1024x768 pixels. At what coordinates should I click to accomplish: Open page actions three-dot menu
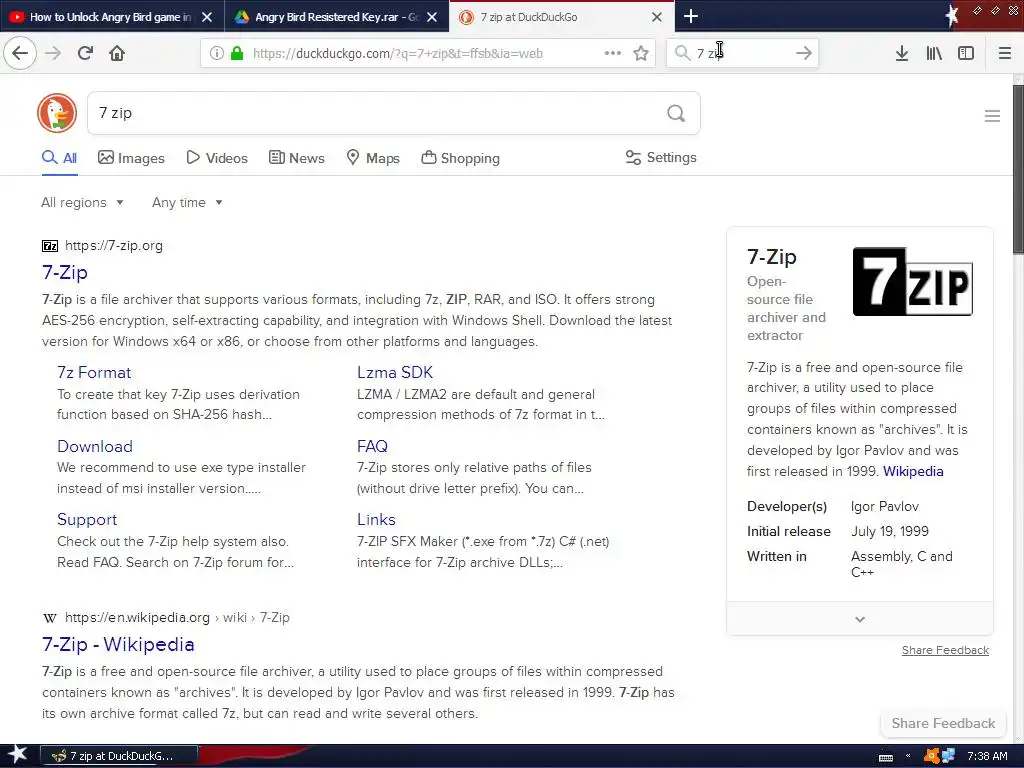coord(613,53)
